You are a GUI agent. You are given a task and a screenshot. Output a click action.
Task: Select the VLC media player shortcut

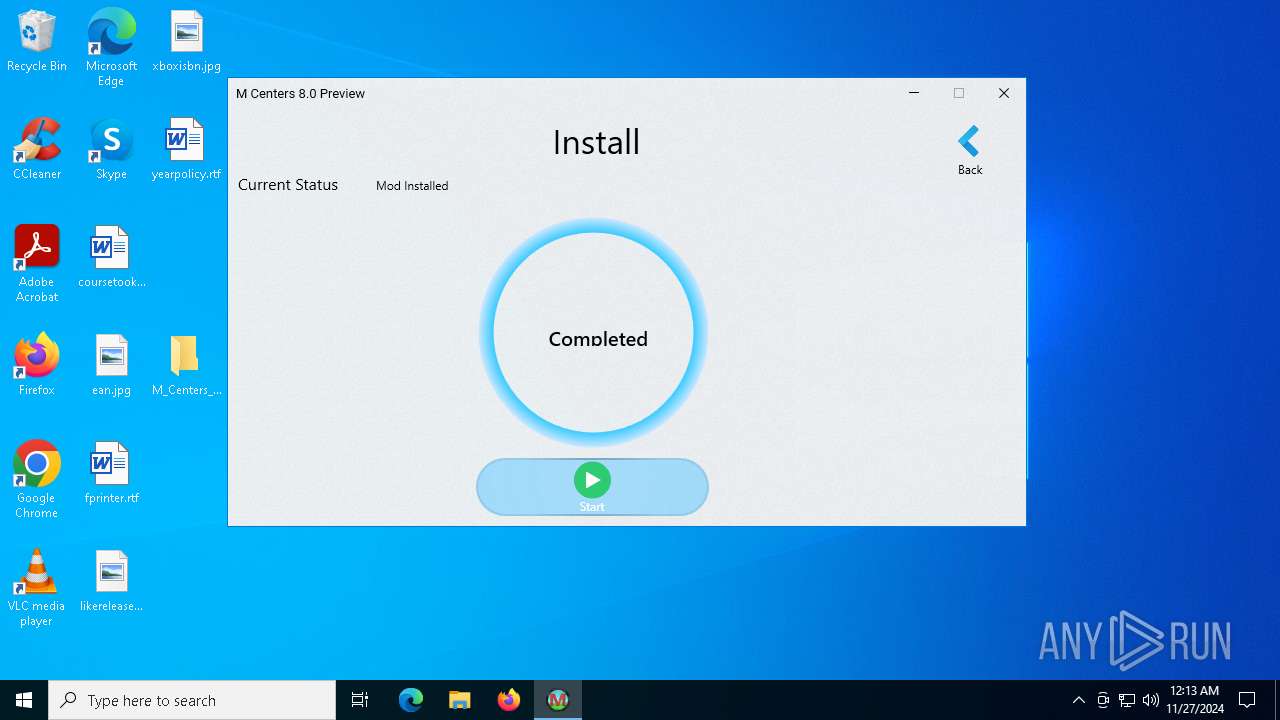click(x=37, y=587)
